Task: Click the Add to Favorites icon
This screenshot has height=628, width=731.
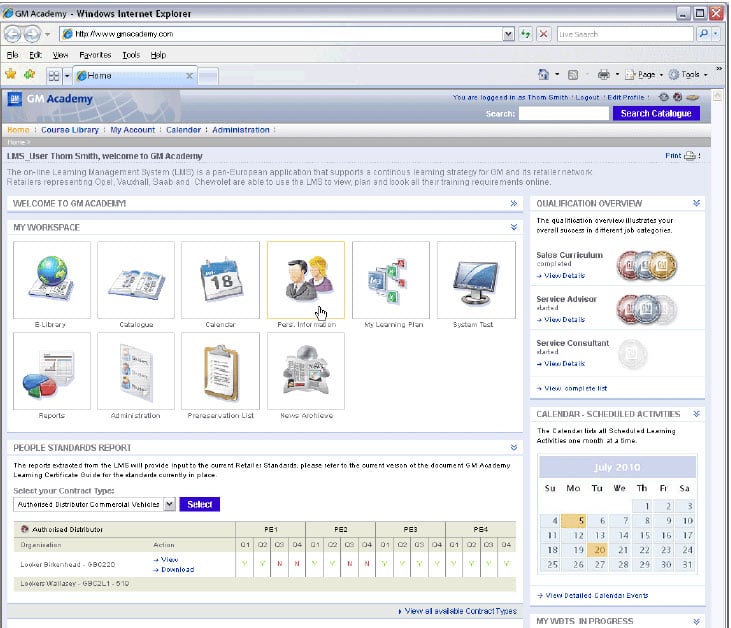Action: click(29, 74)
